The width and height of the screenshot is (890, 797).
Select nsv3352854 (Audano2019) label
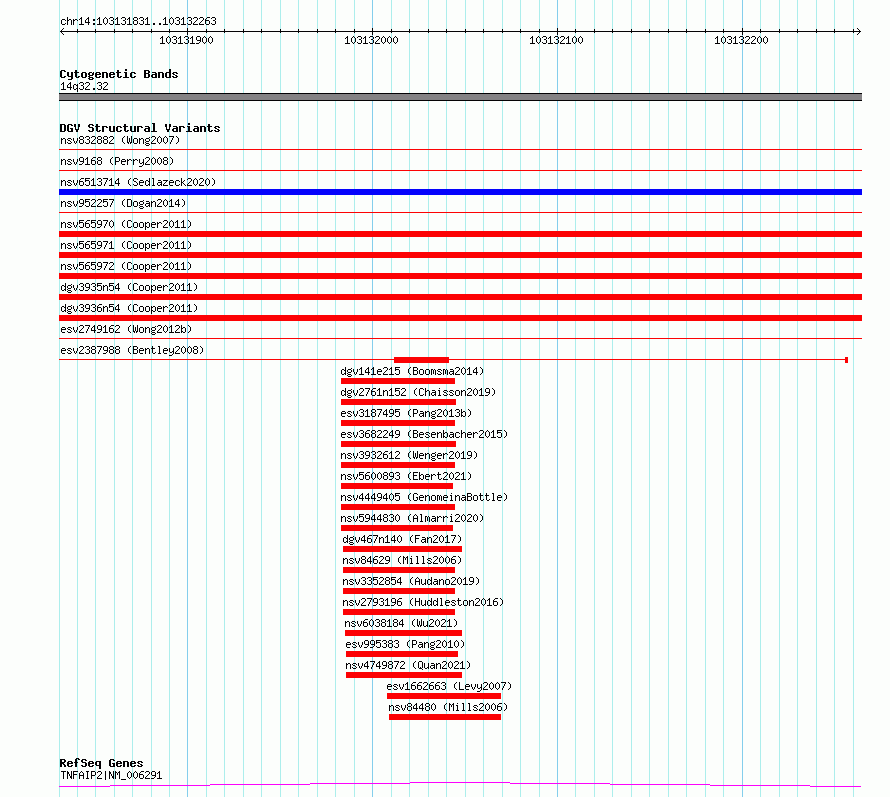(411, 581)
